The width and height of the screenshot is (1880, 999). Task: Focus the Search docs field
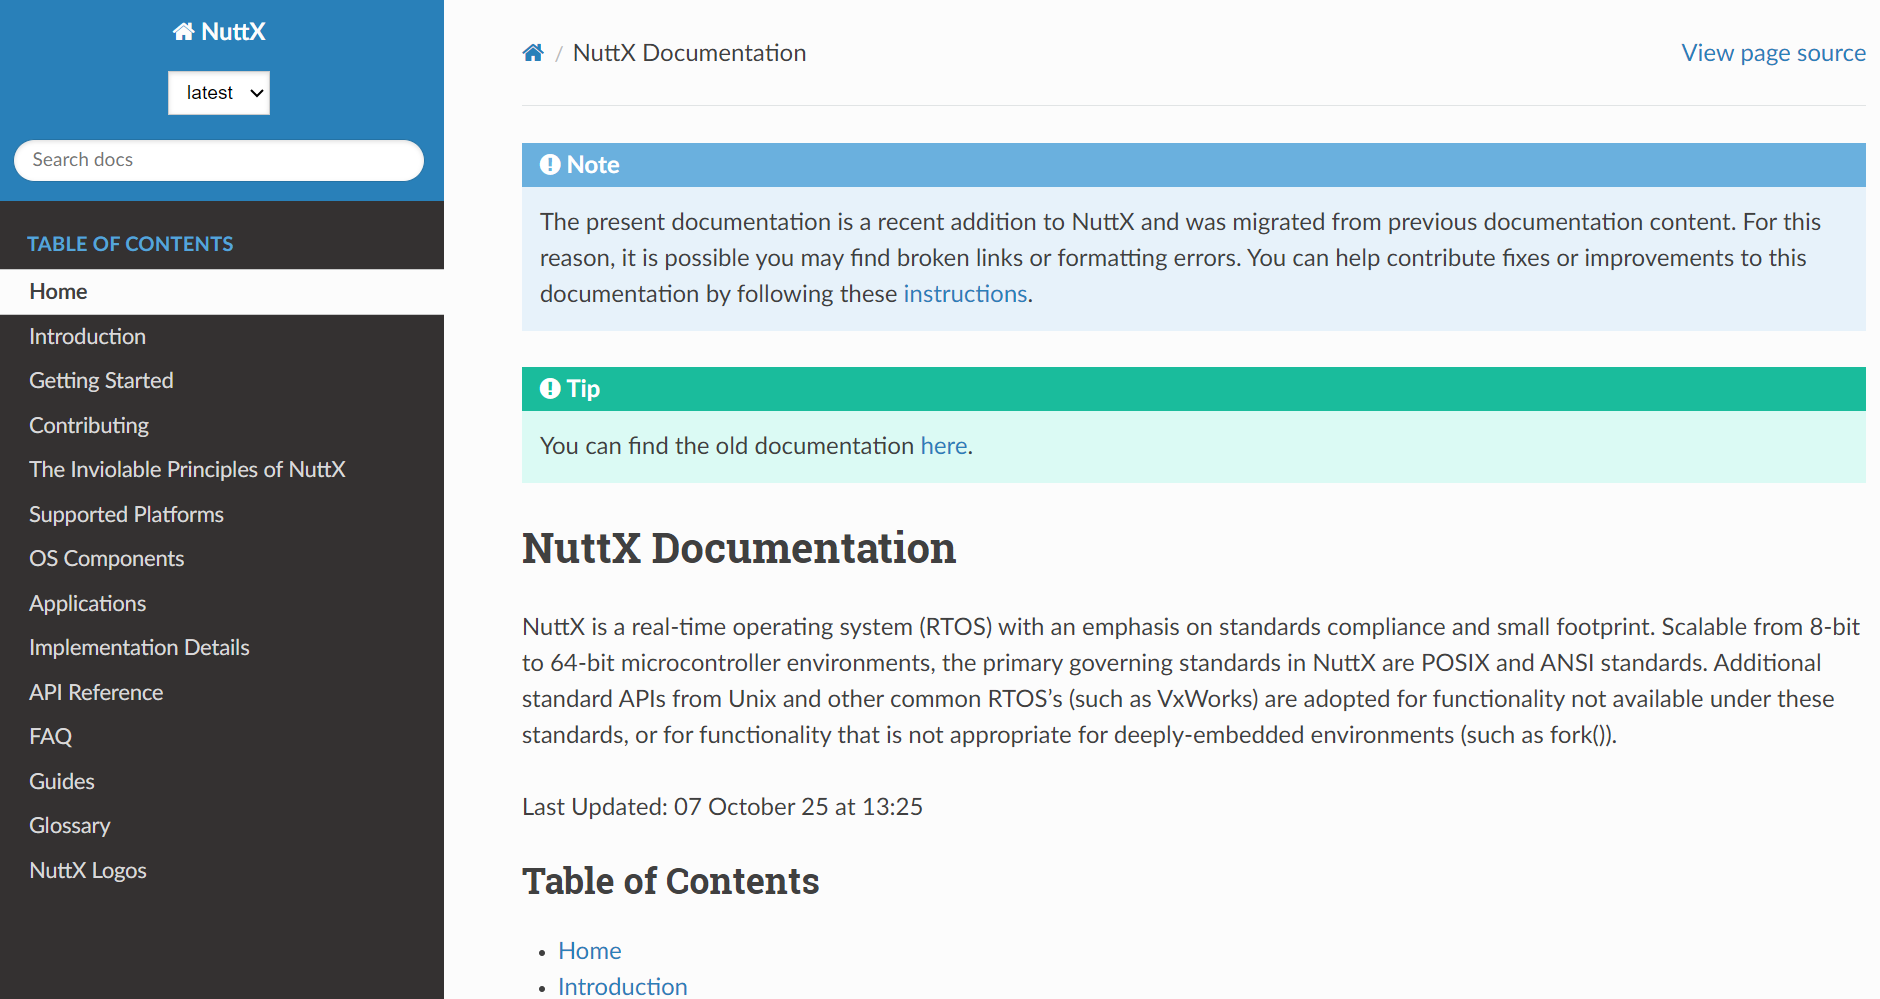[219, 160]
